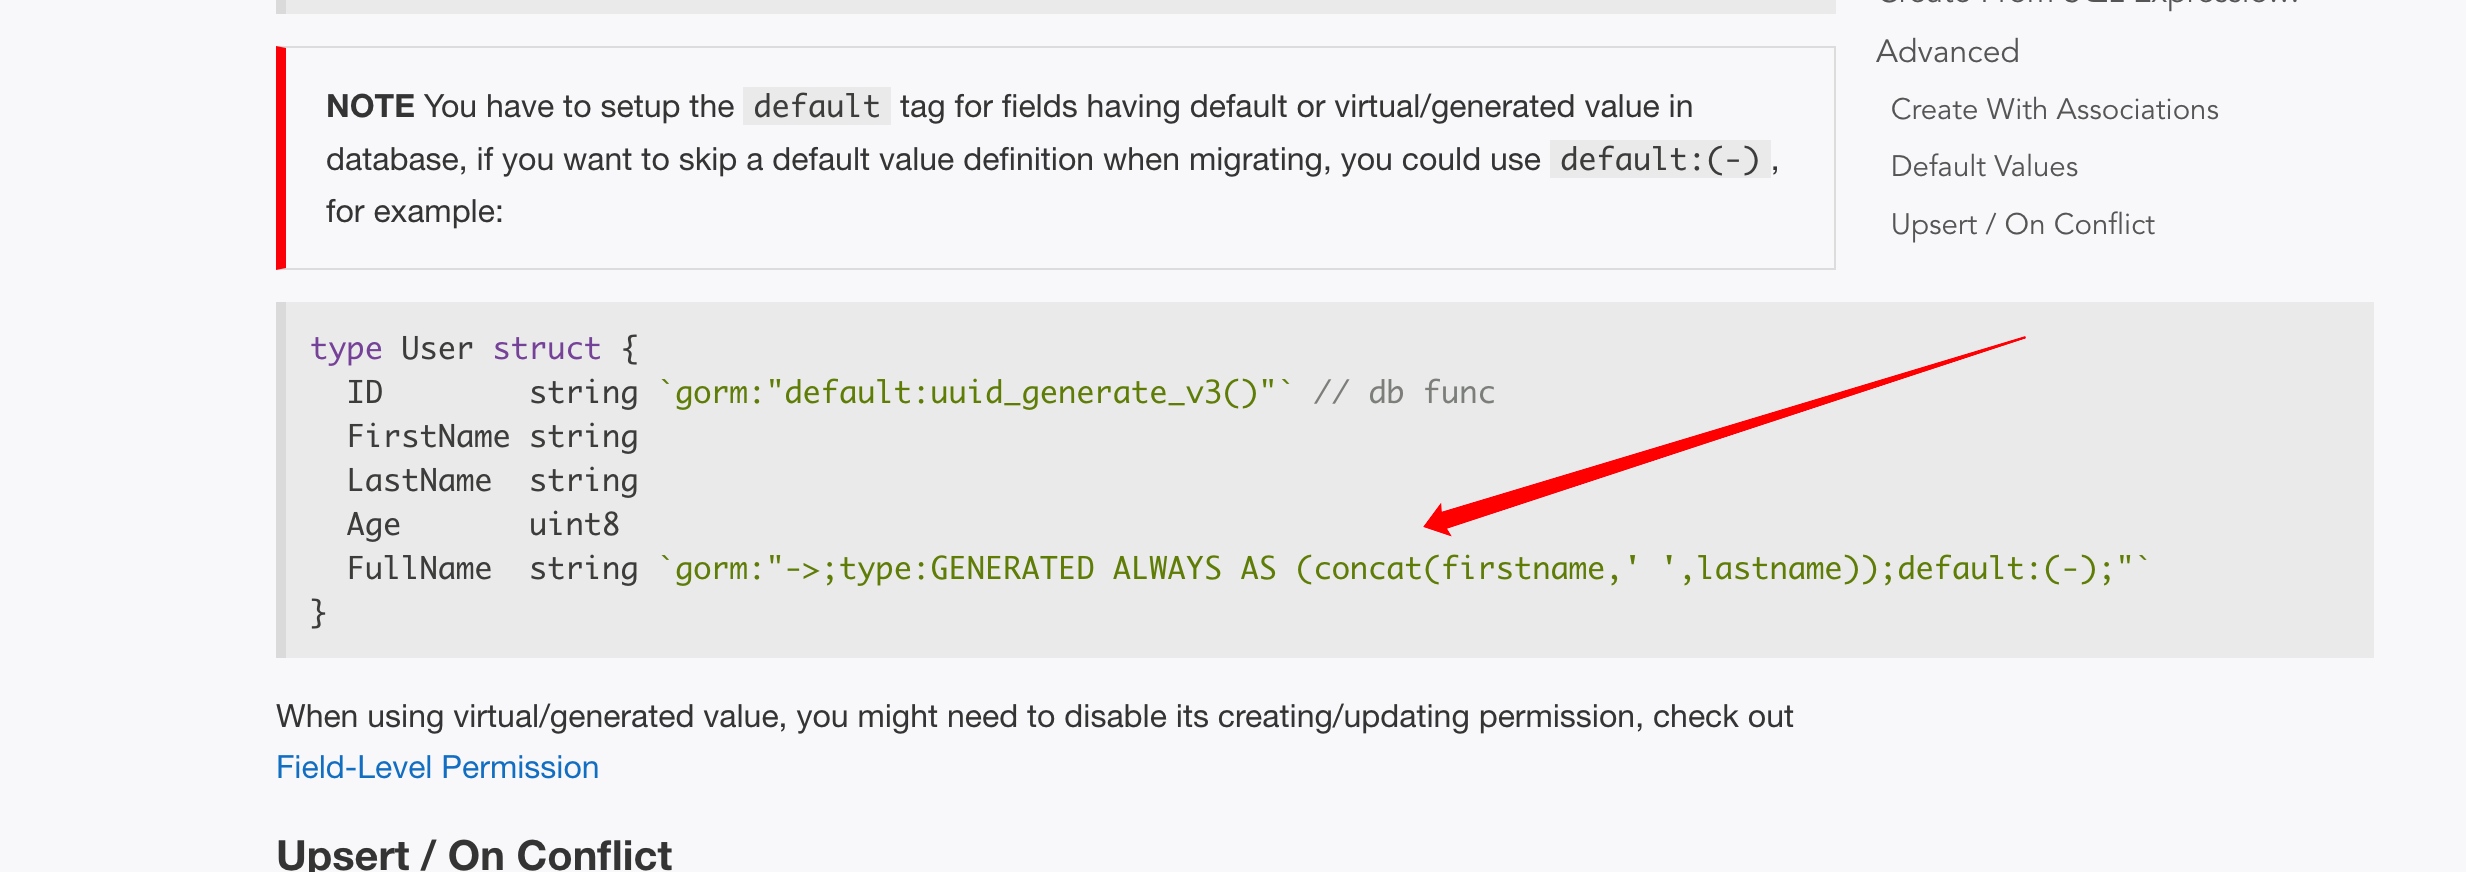
Task: Open the Field-Level Permission link
Action: [437, 767]
